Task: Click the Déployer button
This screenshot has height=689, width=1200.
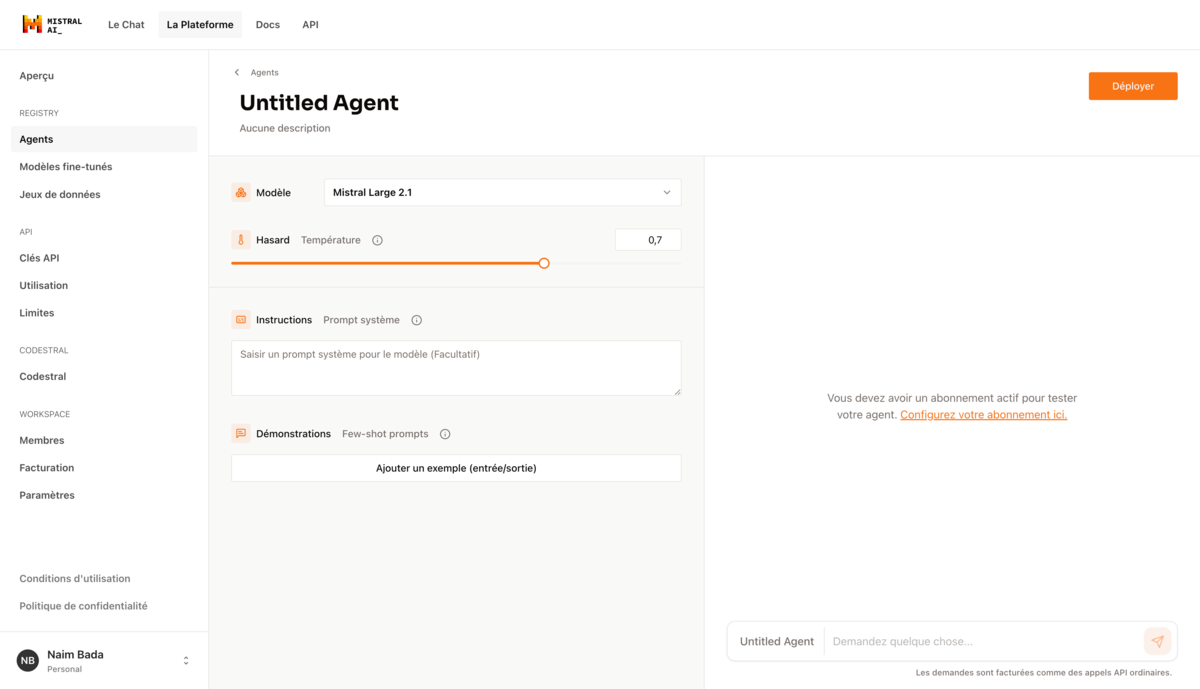Action: [1133, 86]
